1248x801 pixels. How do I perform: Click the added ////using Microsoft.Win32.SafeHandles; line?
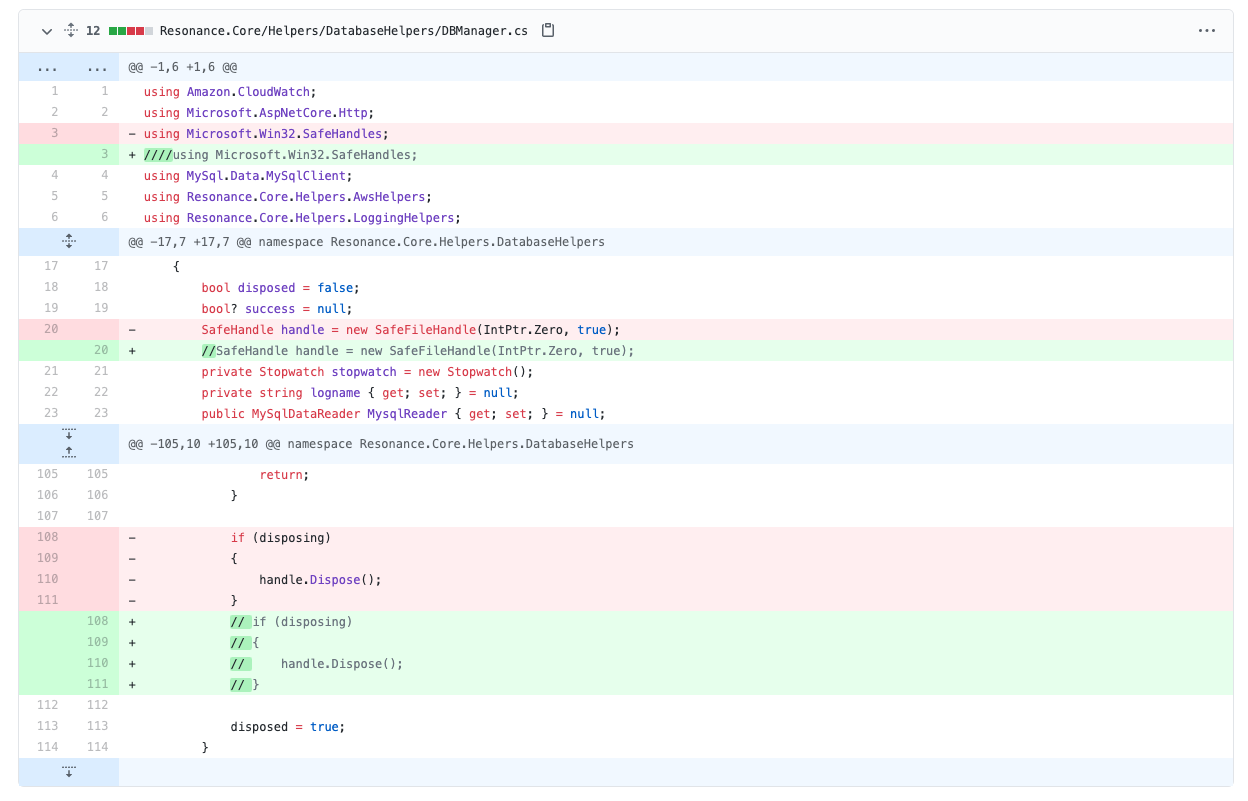point(280,155)
